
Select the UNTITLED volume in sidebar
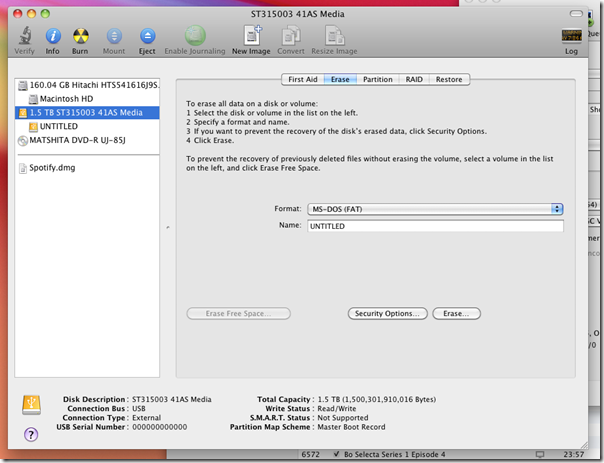pyautogui.click(x=87, y=127)
